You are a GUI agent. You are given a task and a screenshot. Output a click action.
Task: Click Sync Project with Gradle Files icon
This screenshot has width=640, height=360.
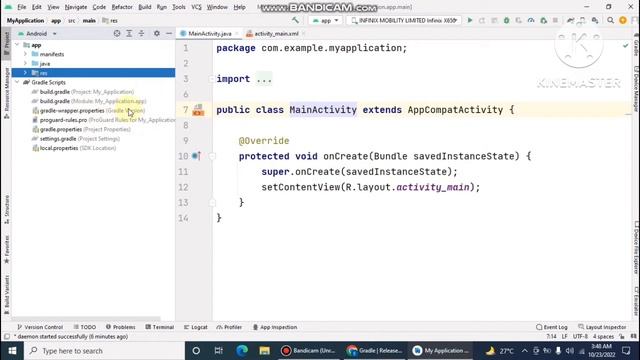(571, 20)
